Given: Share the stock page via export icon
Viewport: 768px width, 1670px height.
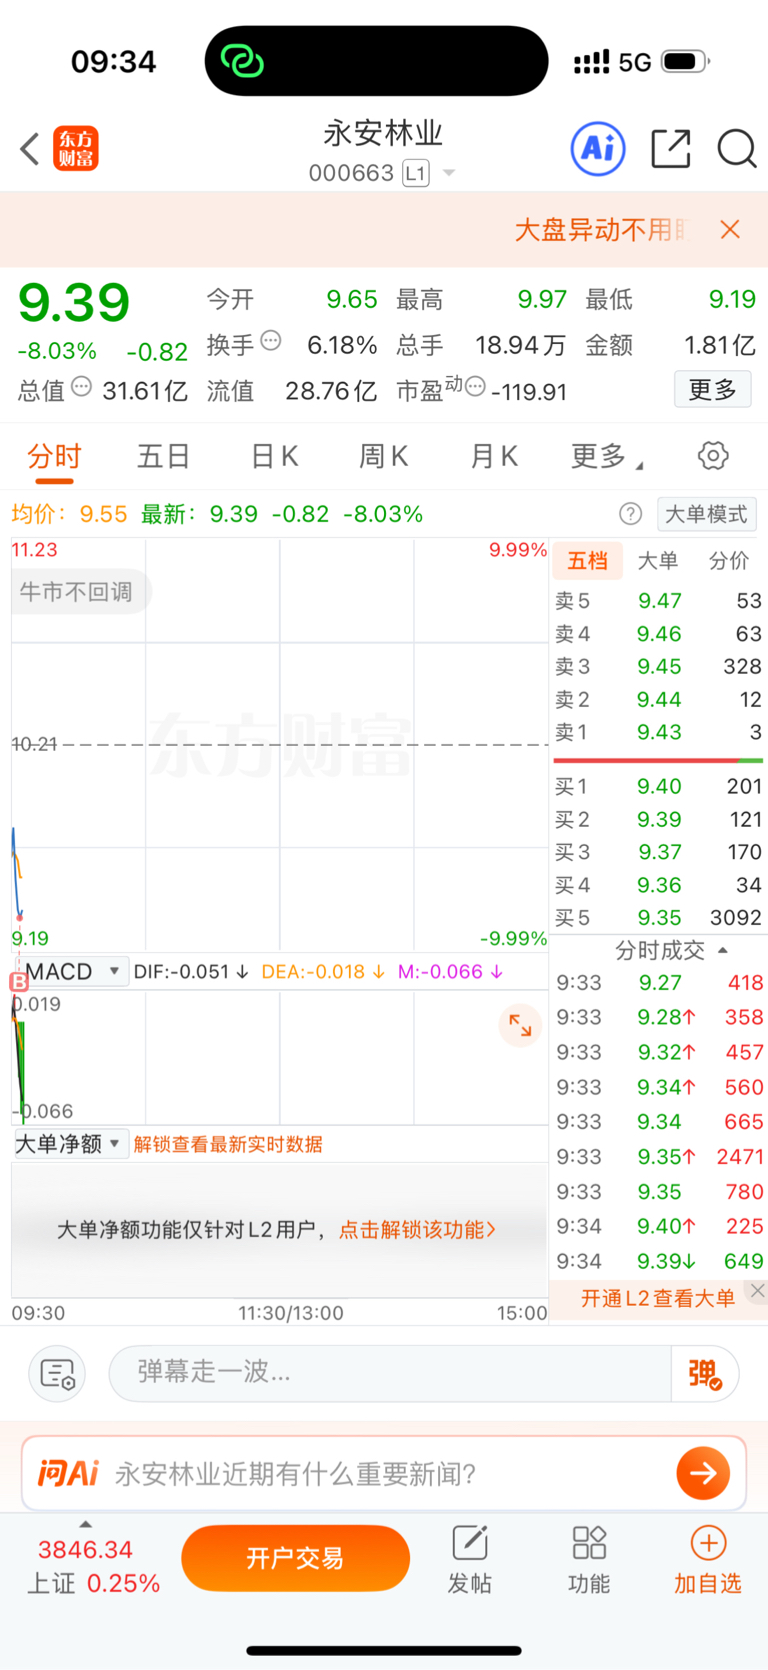Looking at the screenshot, I should (x=670, y=149).
